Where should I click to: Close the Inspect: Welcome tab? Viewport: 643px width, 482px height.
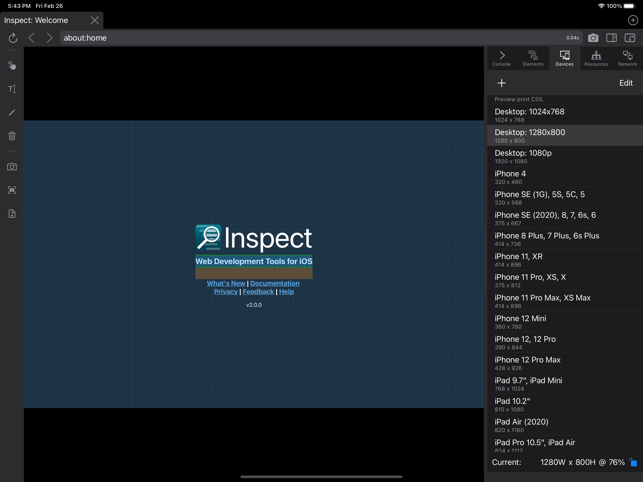click(x=95, y=20)
